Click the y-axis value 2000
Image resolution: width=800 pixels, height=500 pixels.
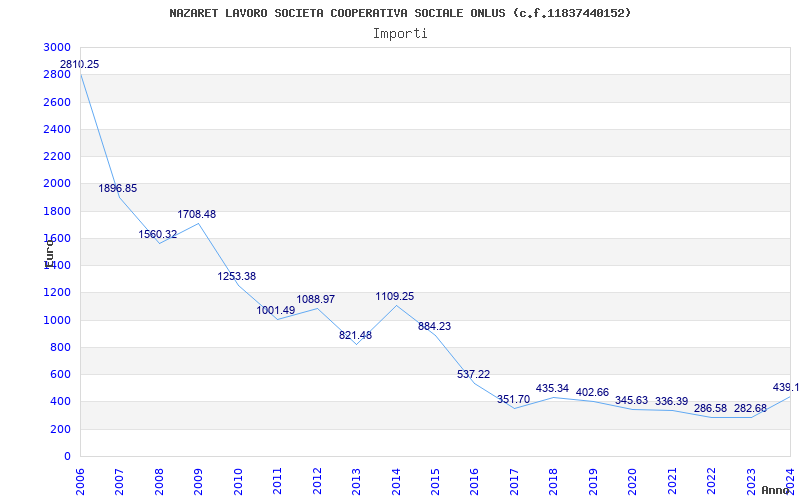click(57, 184)
